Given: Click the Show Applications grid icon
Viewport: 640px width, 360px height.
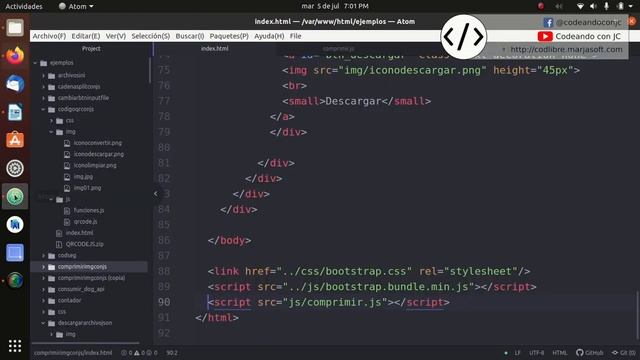Looking at the screenshot, I should (x=15, y=346).
